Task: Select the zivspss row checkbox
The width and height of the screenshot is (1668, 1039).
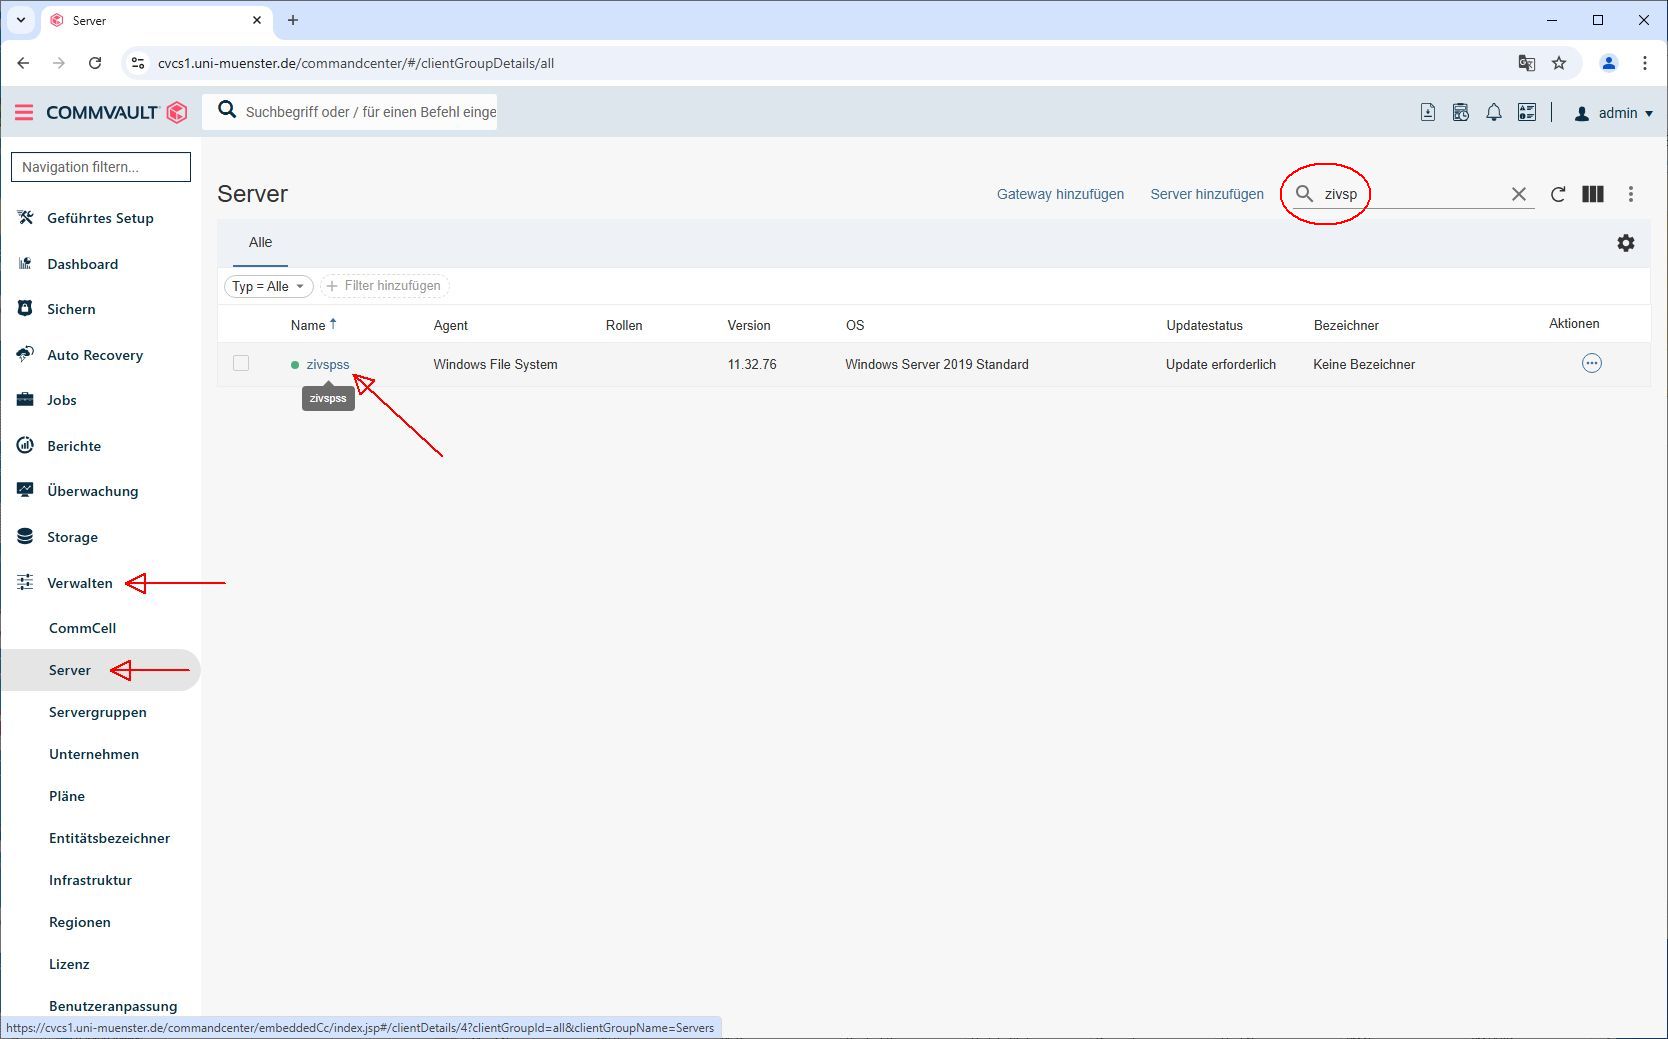Action: click(x=241, y=364)
